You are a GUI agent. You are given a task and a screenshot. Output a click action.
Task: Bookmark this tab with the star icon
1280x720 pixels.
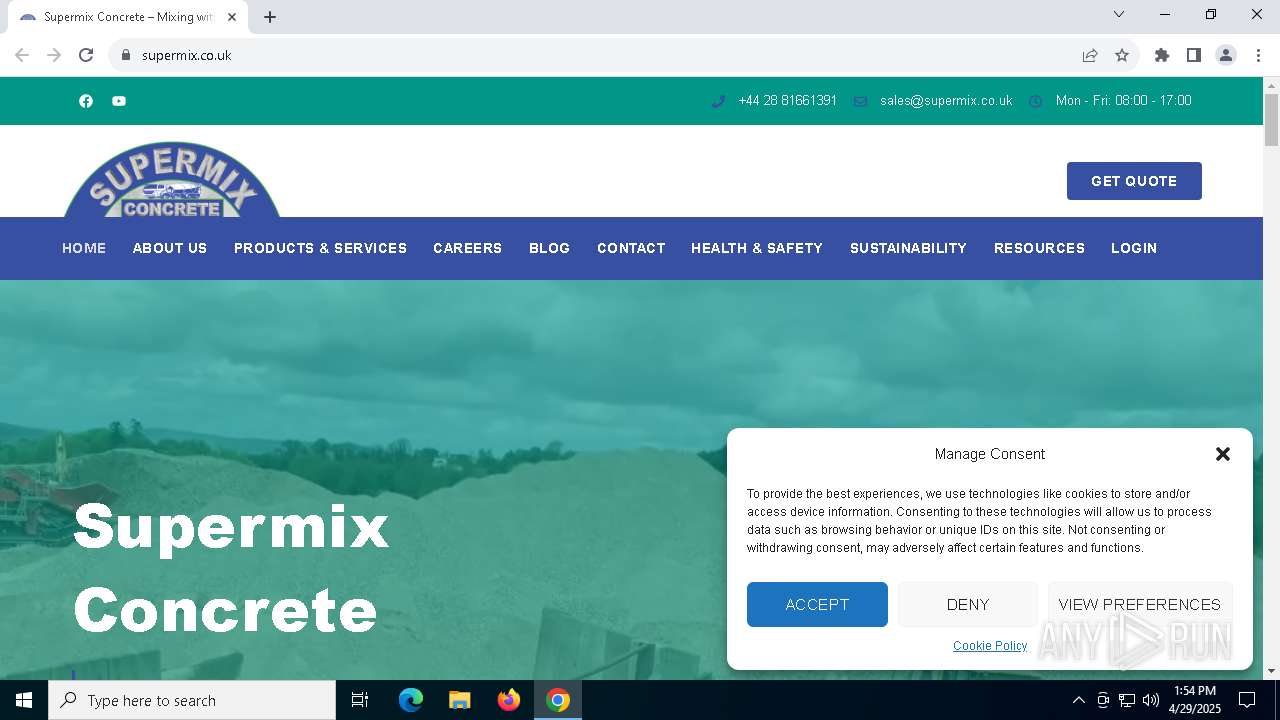[x=1122, y=55]
